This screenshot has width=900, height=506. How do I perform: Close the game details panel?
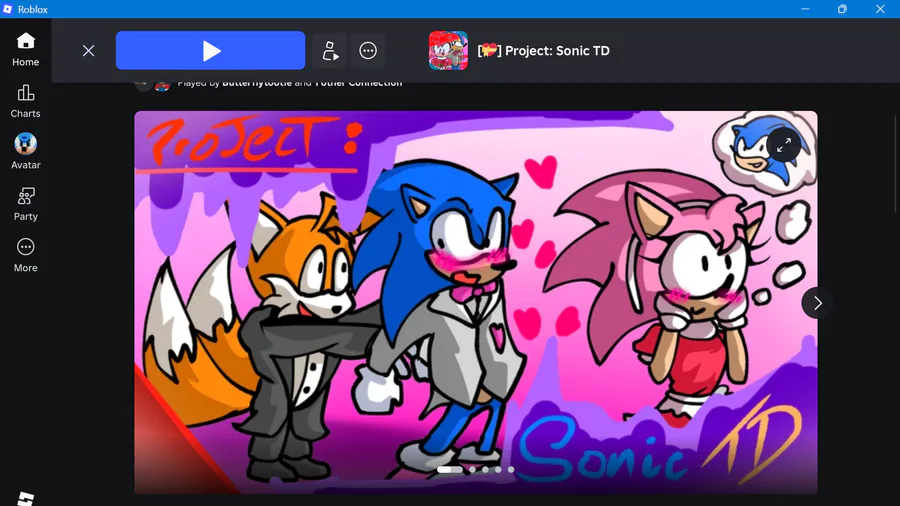88,50
